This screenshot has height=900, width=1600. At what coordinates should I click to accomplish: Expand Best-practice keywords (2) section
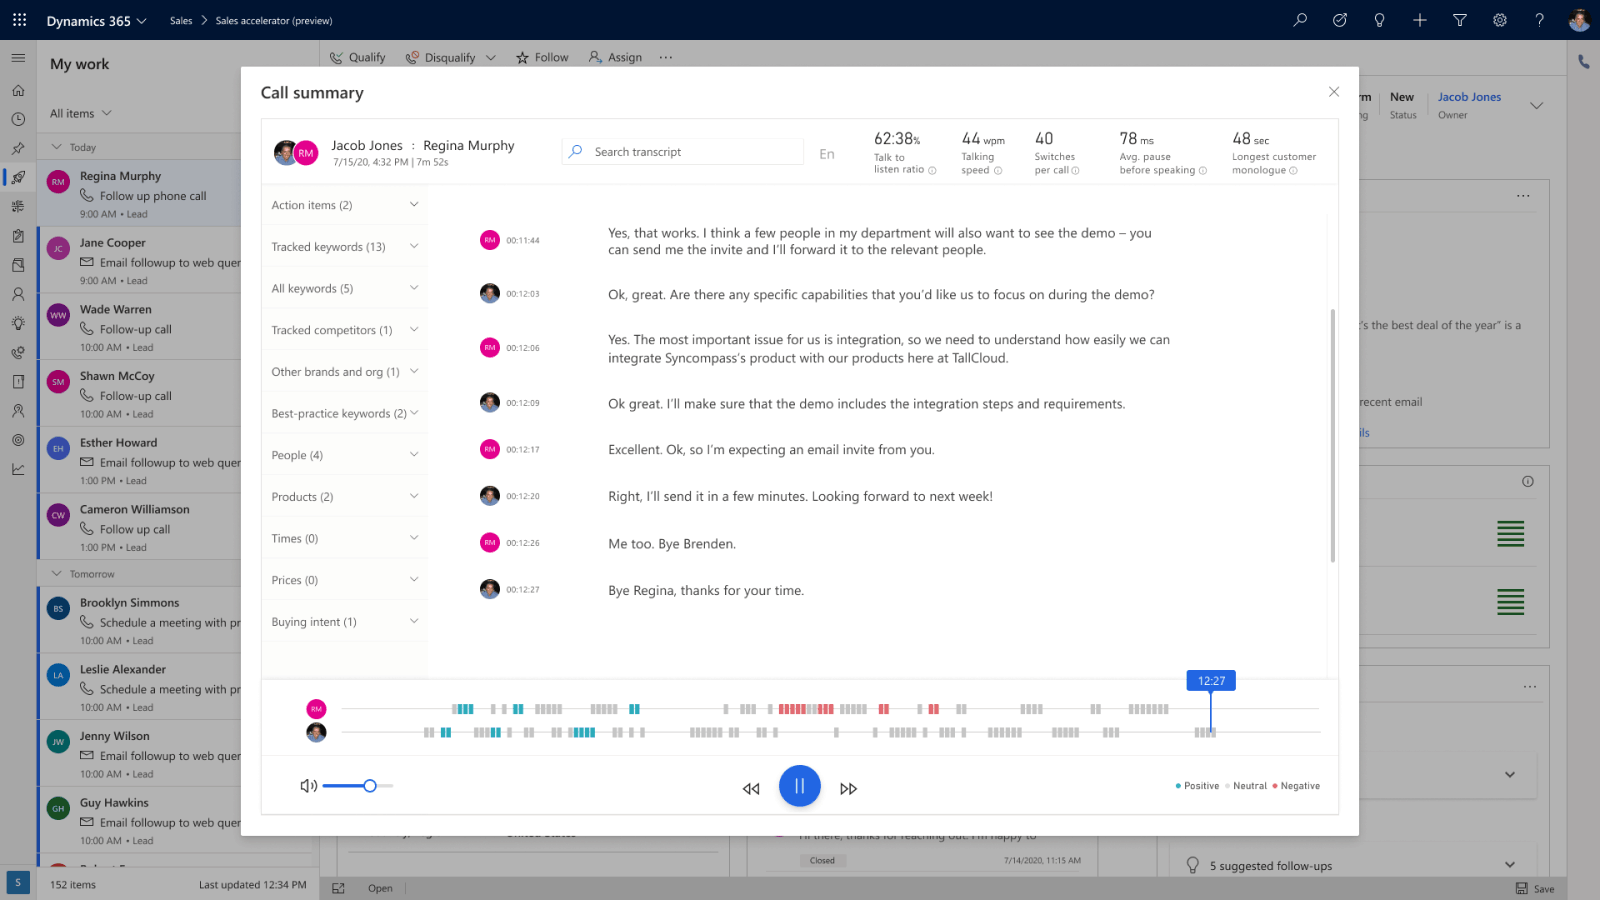pos(345,413)
